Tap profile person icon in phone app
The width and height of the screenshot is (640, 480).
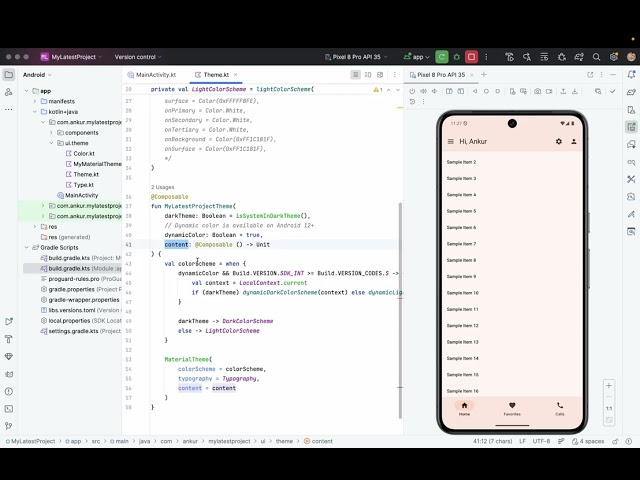point(574,141)
